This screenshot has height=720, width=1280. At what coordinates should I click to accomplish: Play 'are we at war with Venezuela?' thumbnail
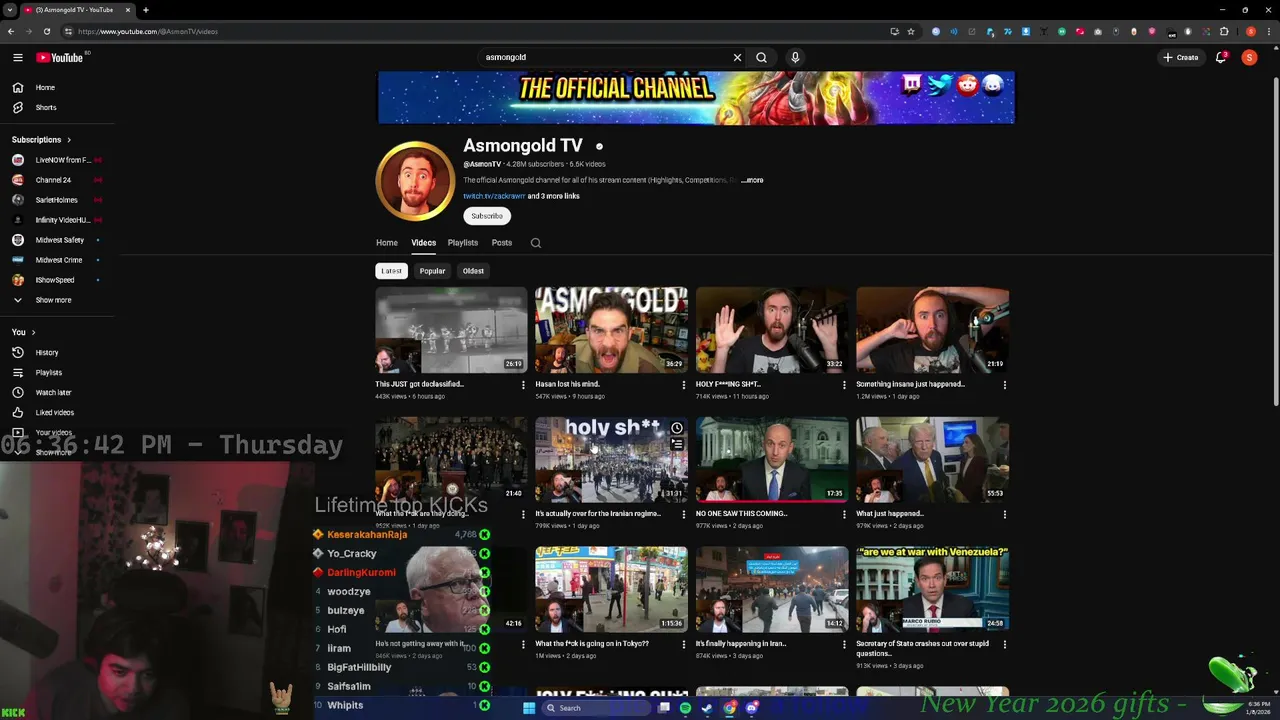[932, 589]
